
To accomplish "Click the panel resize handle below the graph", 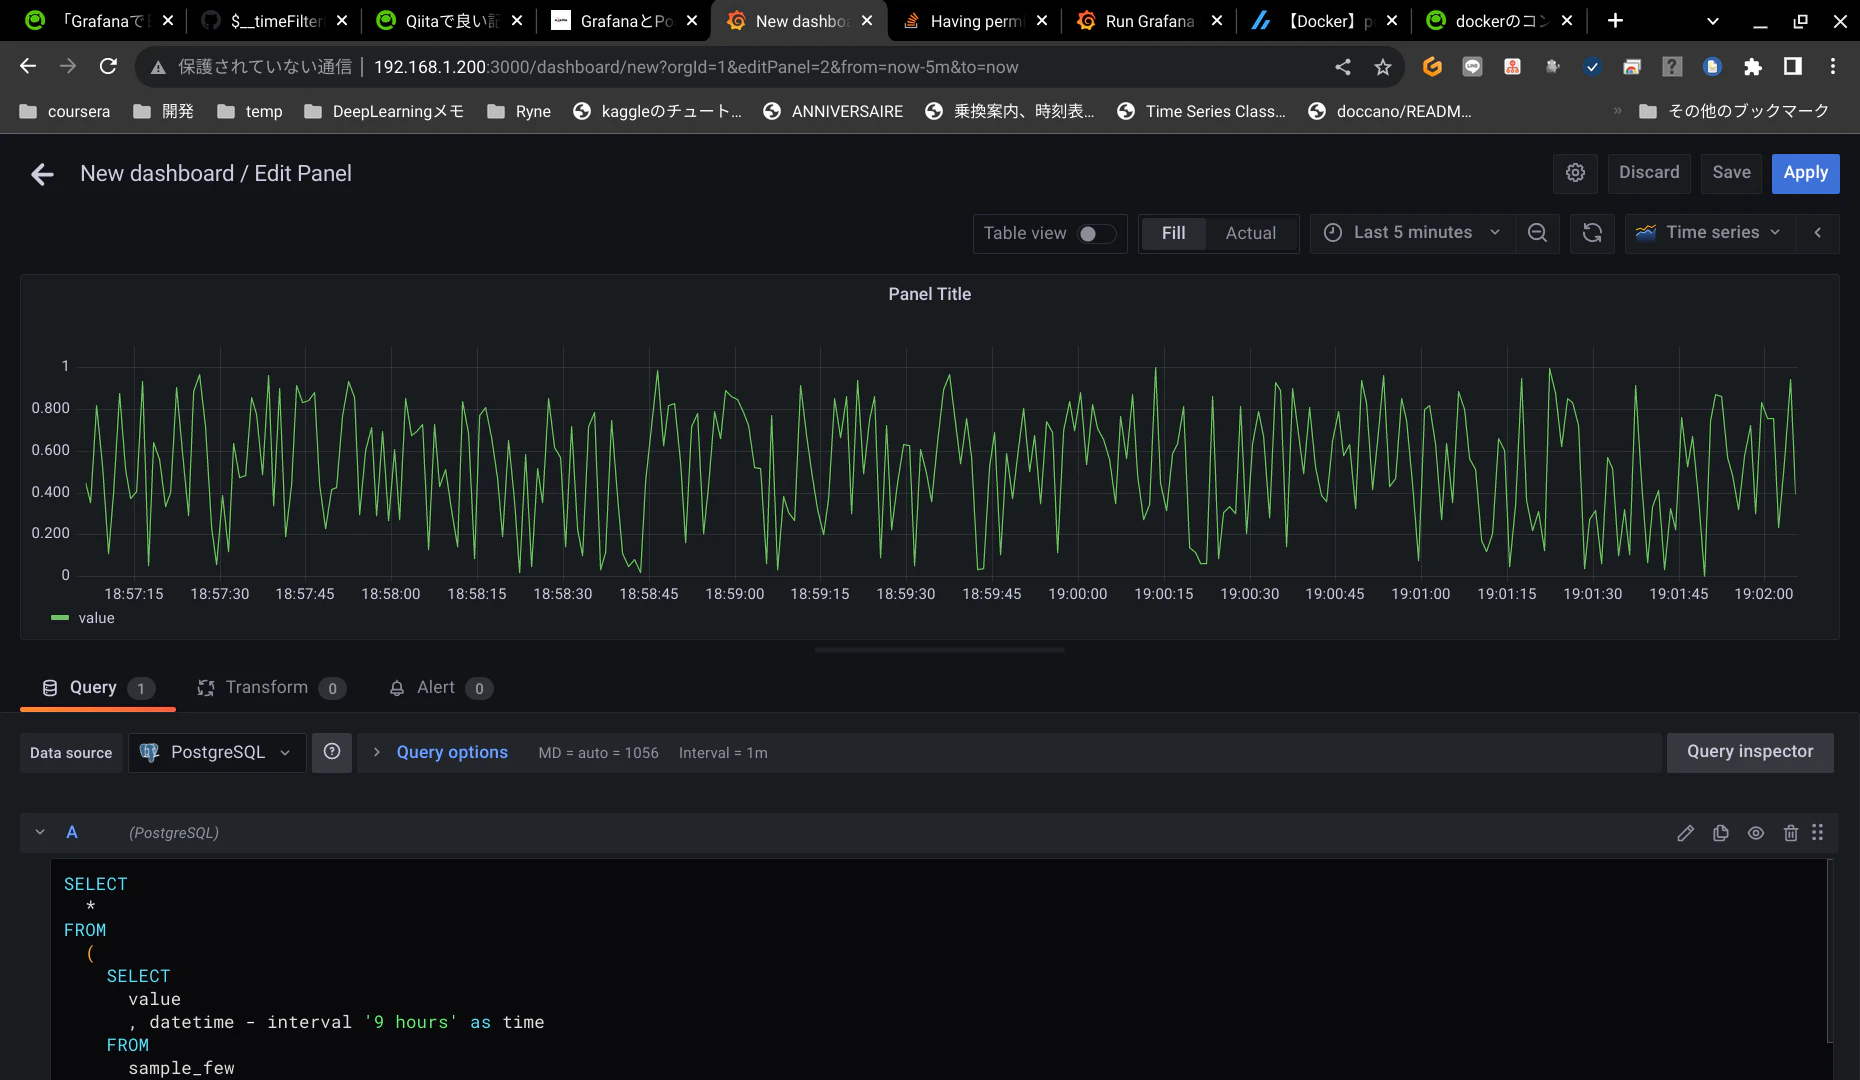I will [940, 650].
